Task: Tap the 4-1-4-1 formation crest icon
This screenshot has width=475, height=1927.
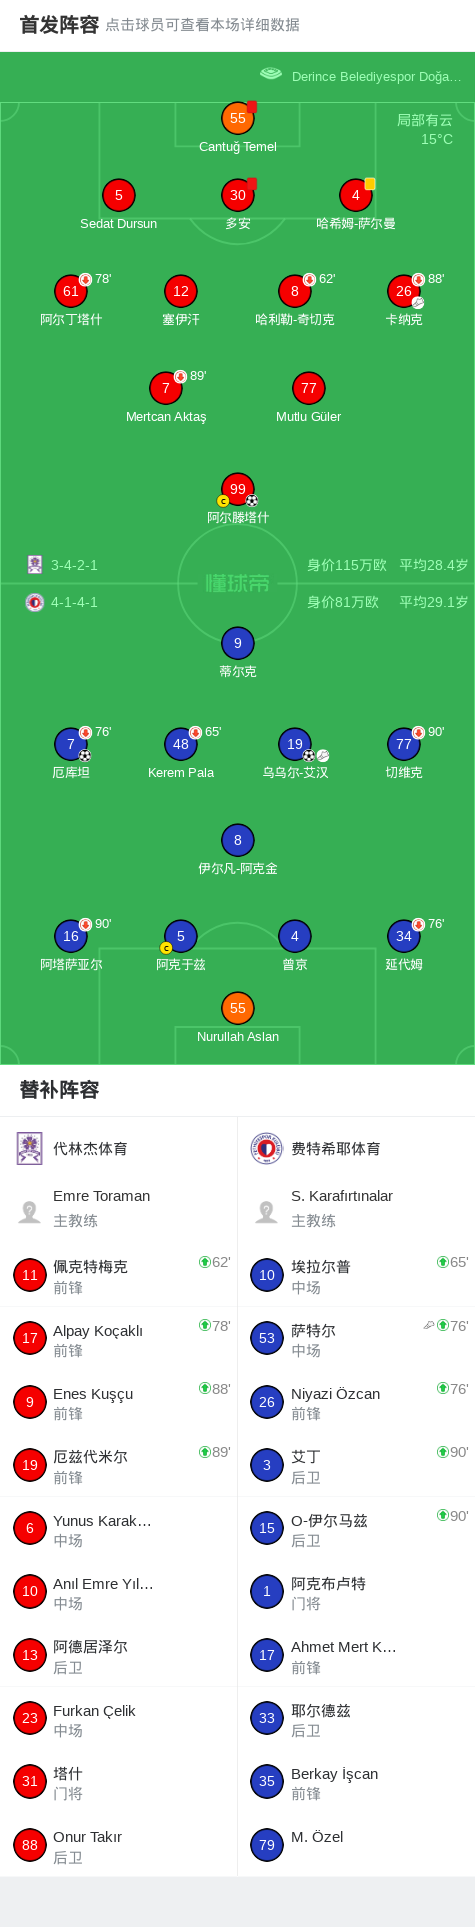Action: click(x=35, y=602)
